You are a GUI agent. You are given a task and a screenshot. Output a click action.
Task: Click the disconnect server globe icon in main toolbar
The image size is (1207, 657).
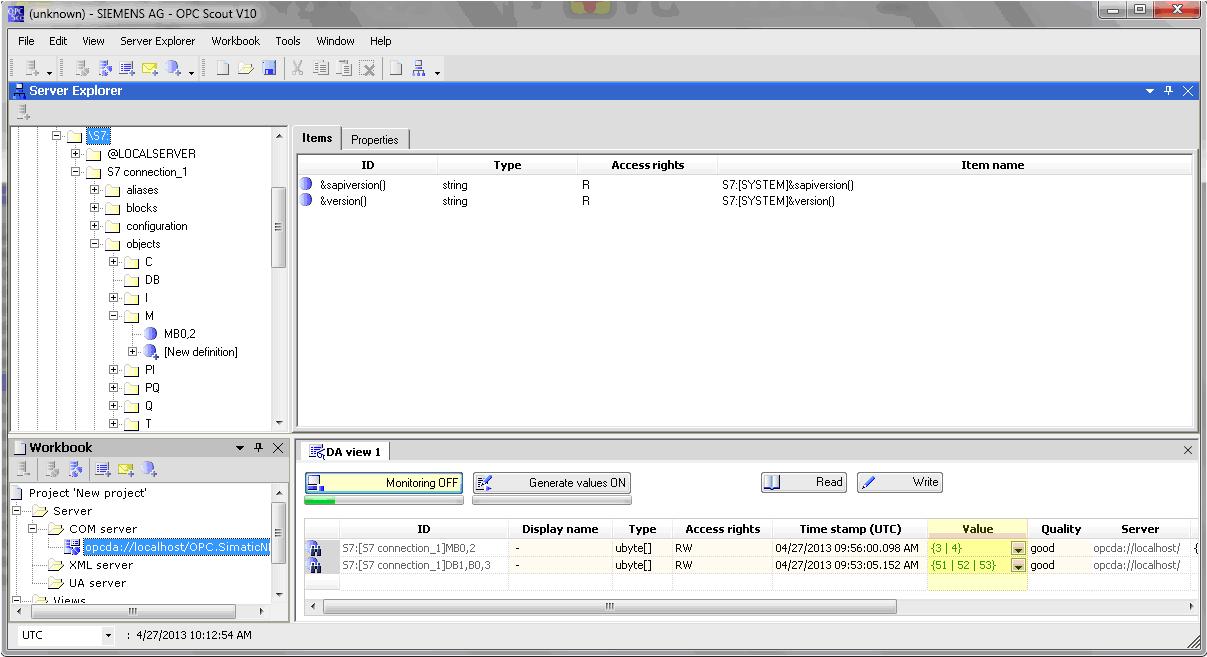click(x=105, y=69)
